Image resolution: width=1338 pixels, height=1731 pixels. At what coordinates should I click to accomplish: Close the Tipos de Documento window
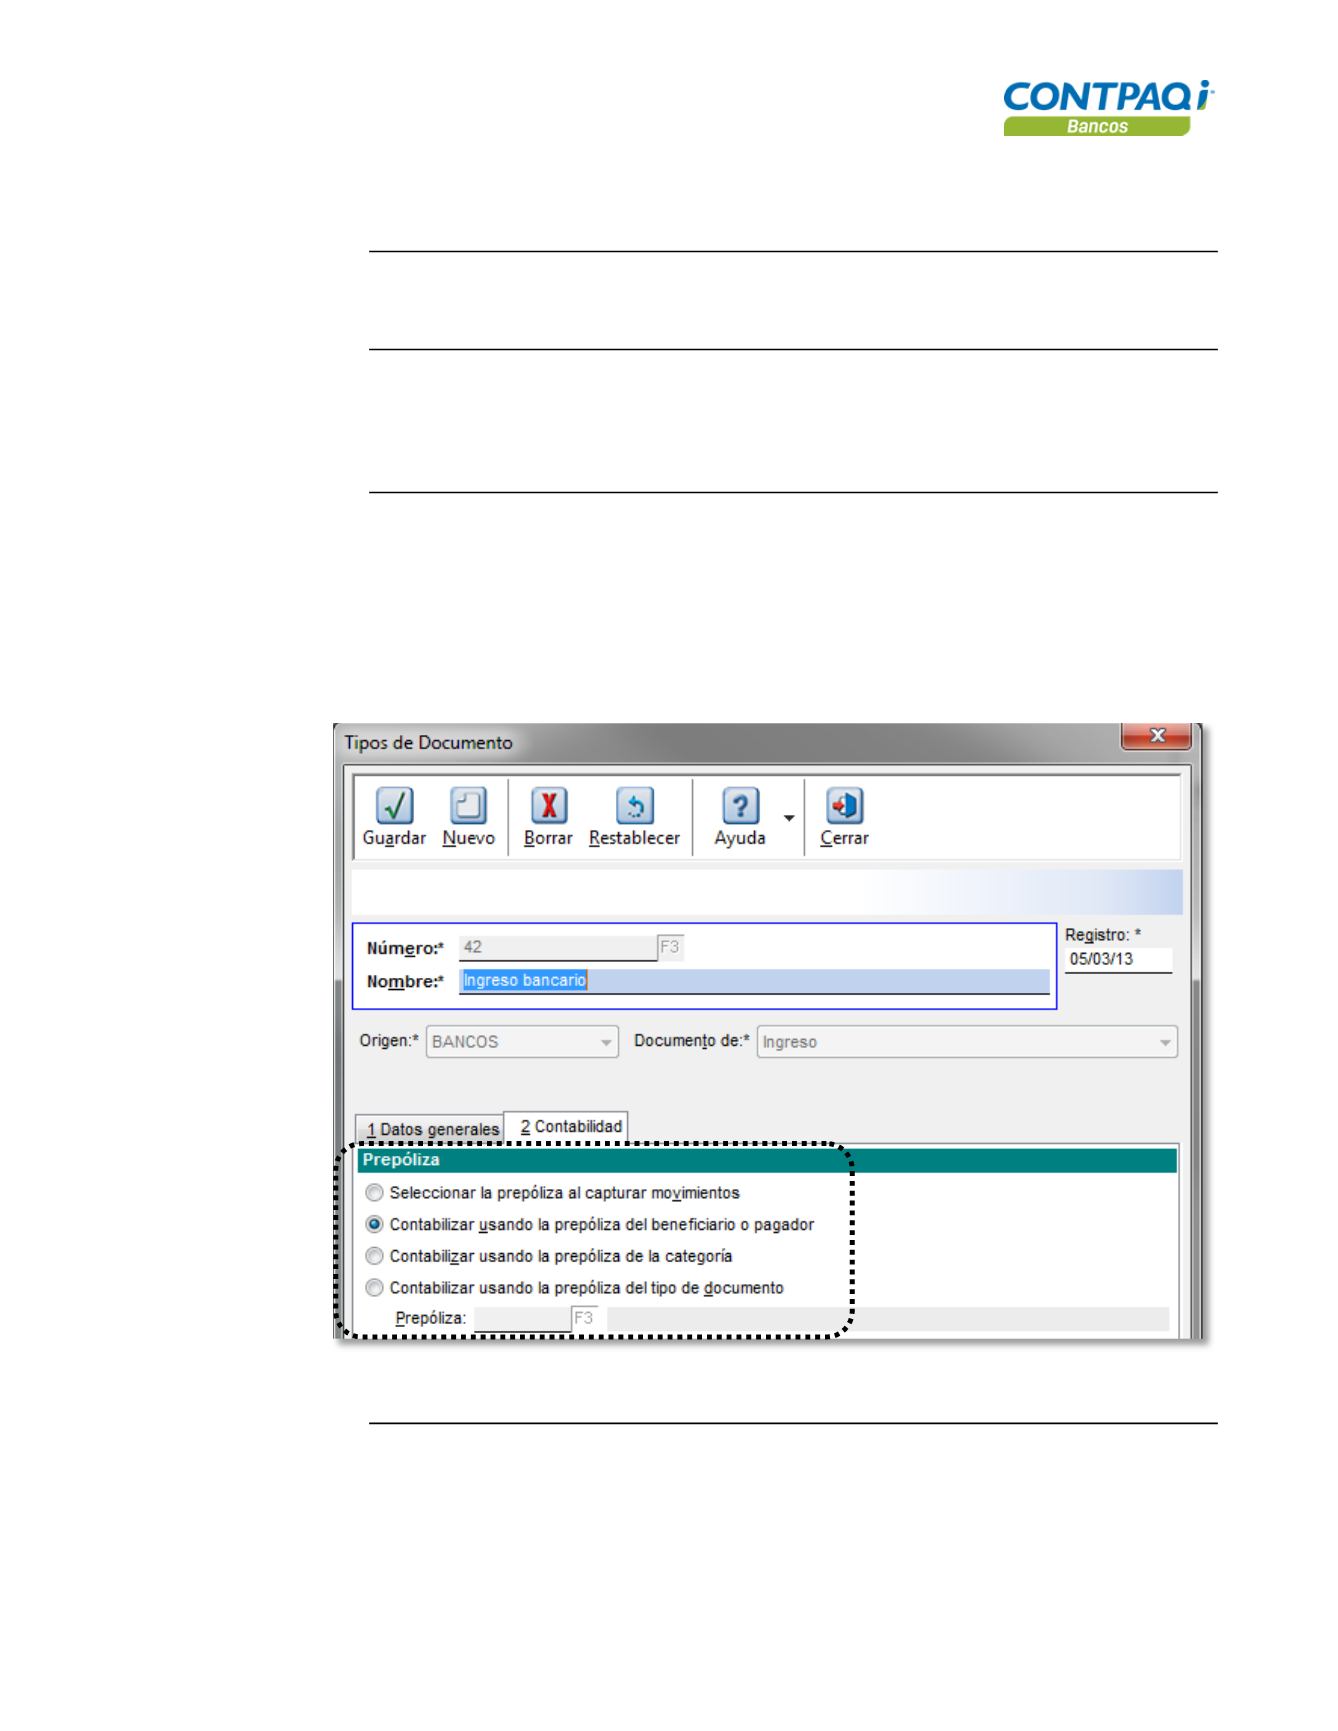click(1157, 736)
